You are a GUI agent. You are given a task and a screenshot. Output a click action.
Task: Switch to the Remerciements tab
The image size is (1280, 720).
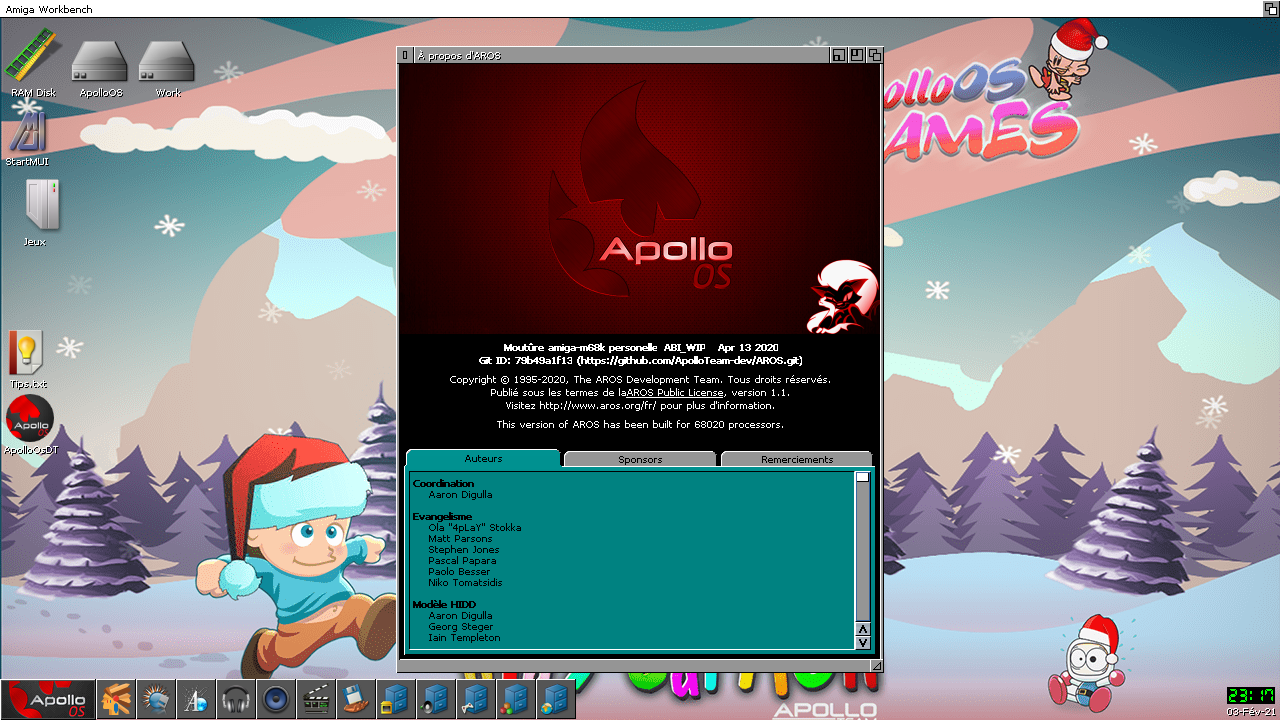(x=797, y=459)
